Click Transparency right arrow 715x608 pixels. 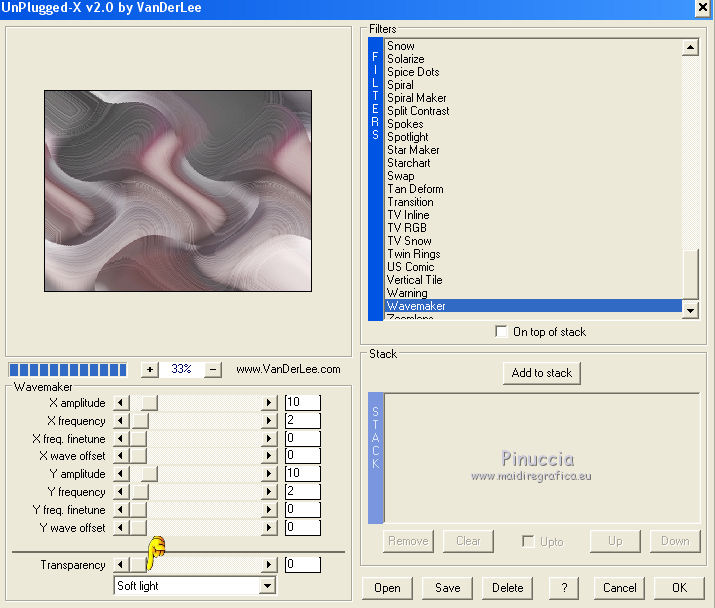coord(269,565)
